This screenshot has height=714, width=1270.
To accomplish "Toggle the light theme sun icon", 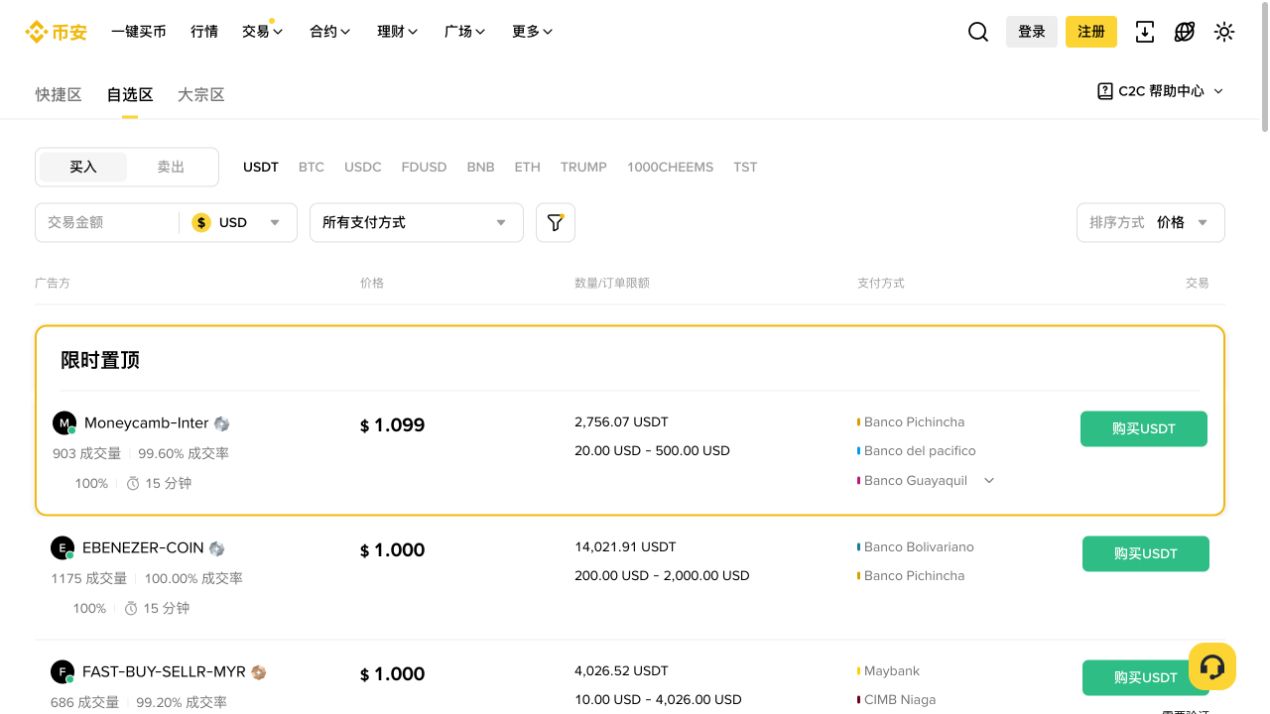I will click(x=1224, y=32).
